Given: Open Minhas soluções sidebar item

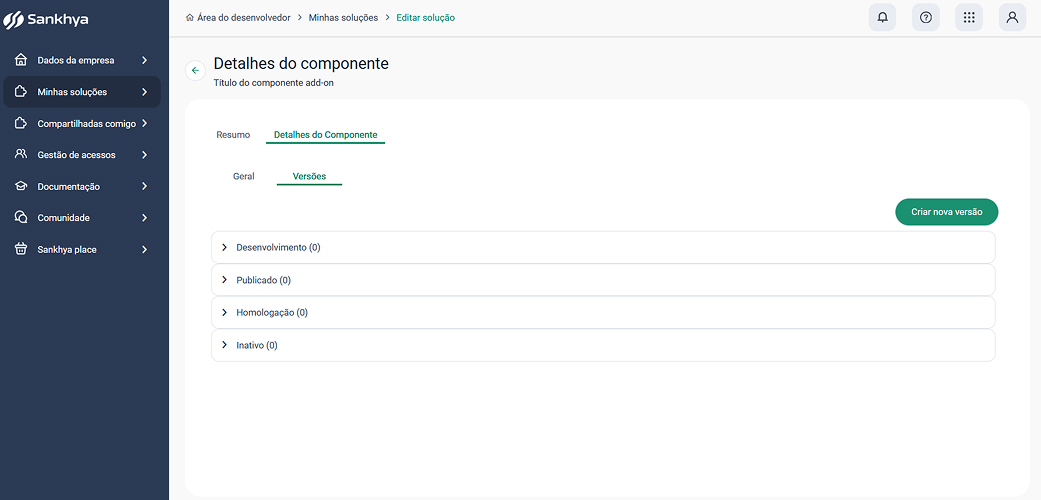Looking at the screenshot, I should [x=82, y=92].
